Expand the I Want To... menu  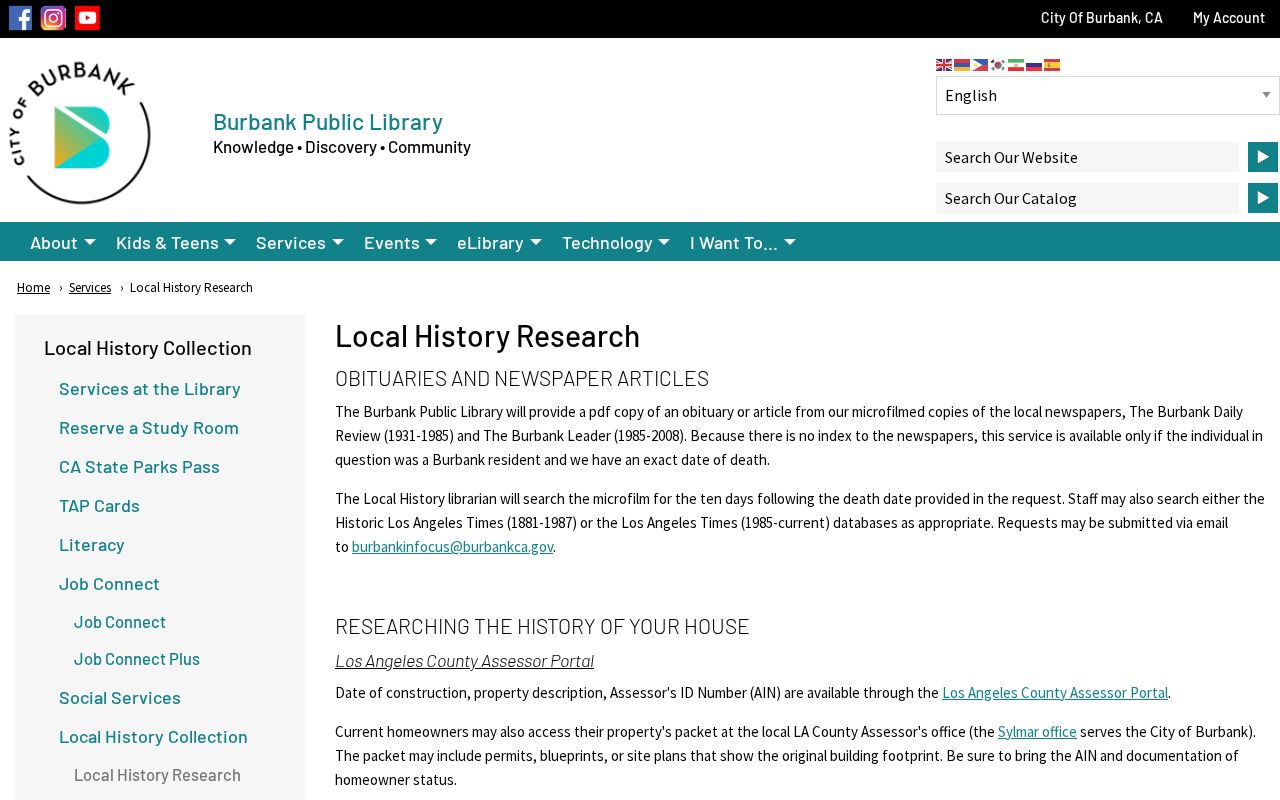pyautogui.click(x=743, y=242)
